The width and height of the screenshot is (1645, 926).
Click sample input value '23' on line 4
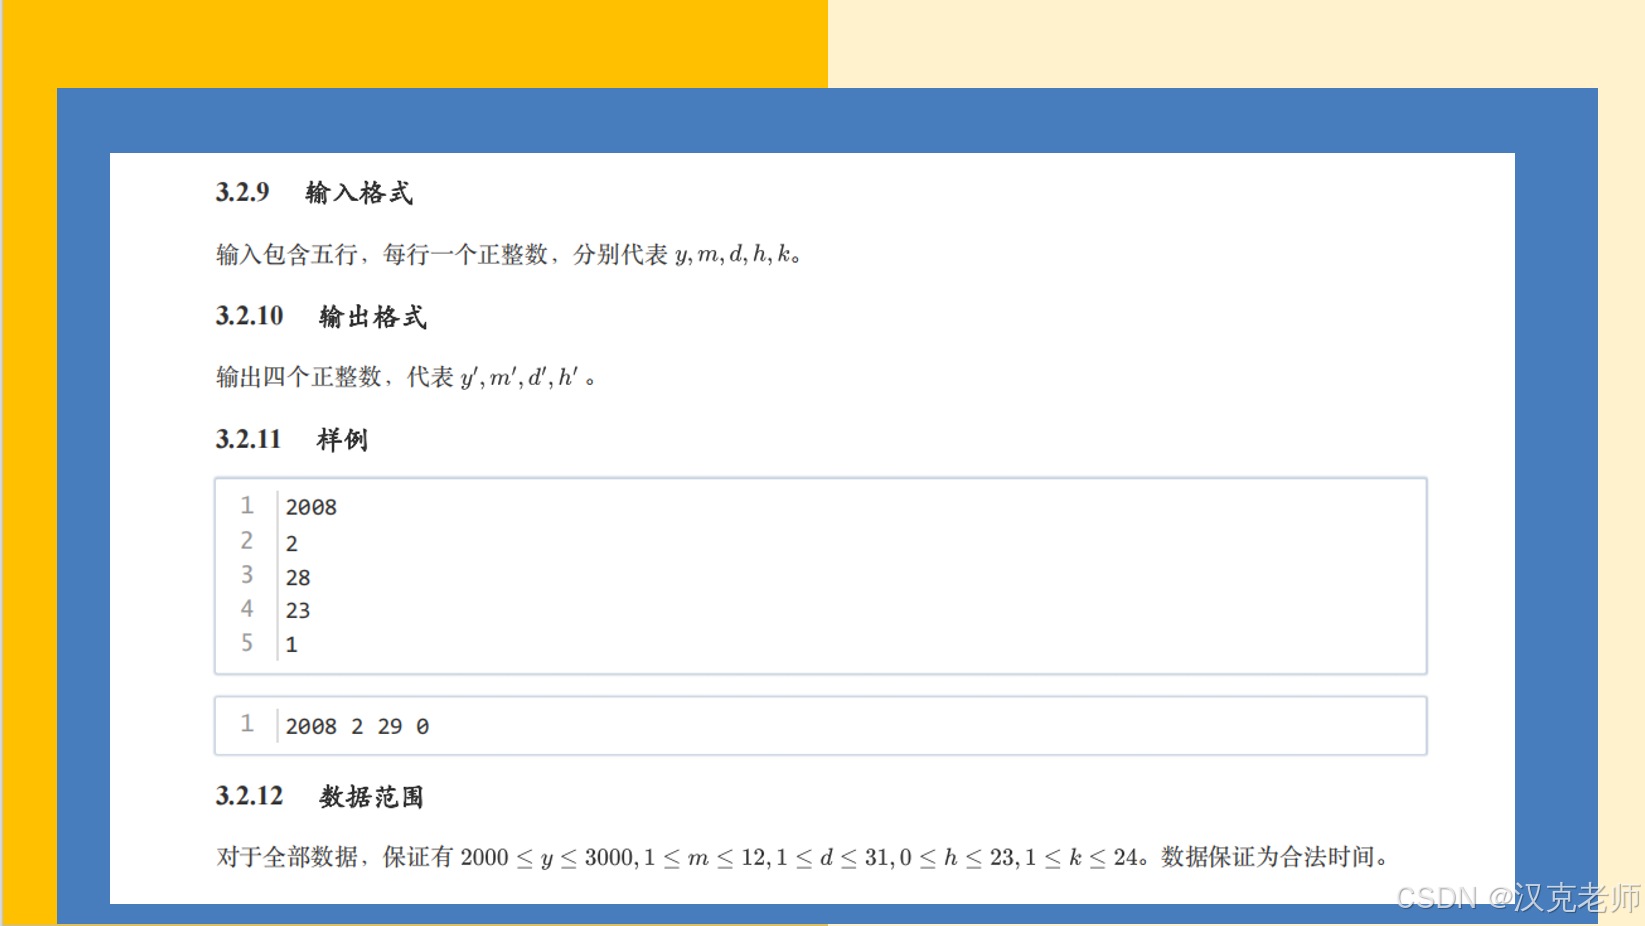tap(298, 610)
